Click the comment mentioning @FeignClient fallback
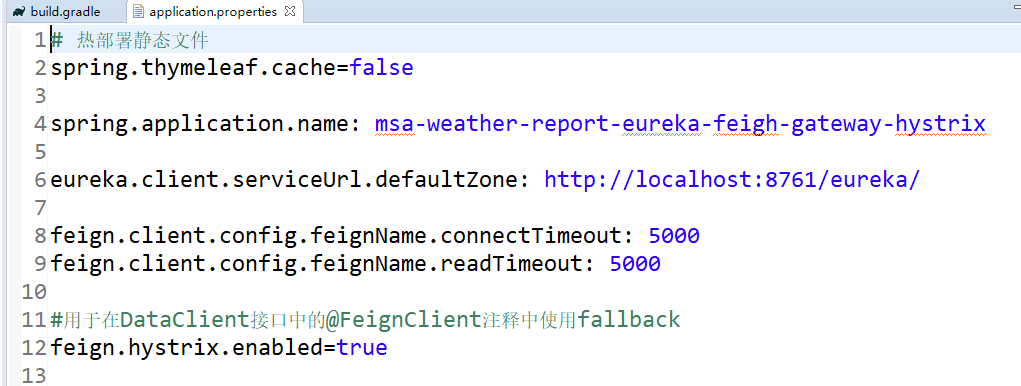The height and width of the screenshot is (386, 1021). pos(365,320)
